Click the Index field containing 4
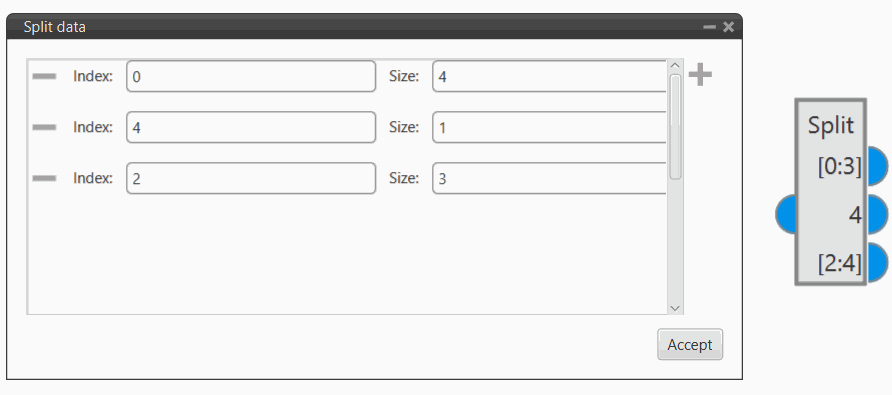The image size is (892, 395). [x=251, y=127]
